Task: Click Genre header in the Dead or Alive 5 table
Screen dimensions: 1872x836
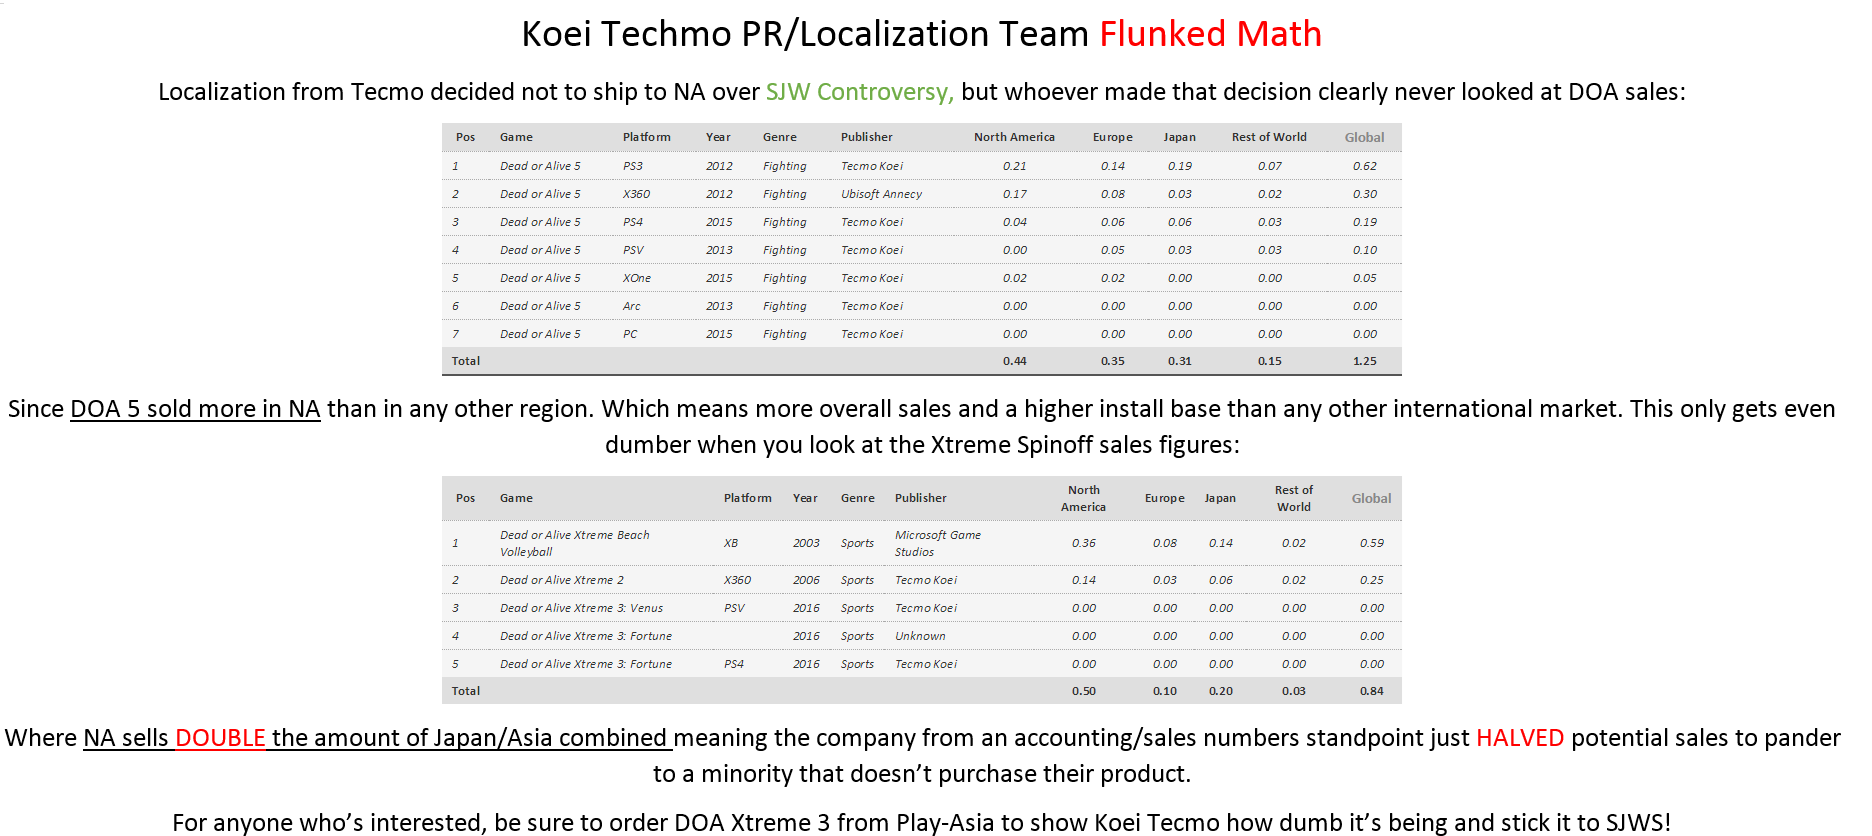Action: (779, 137)
